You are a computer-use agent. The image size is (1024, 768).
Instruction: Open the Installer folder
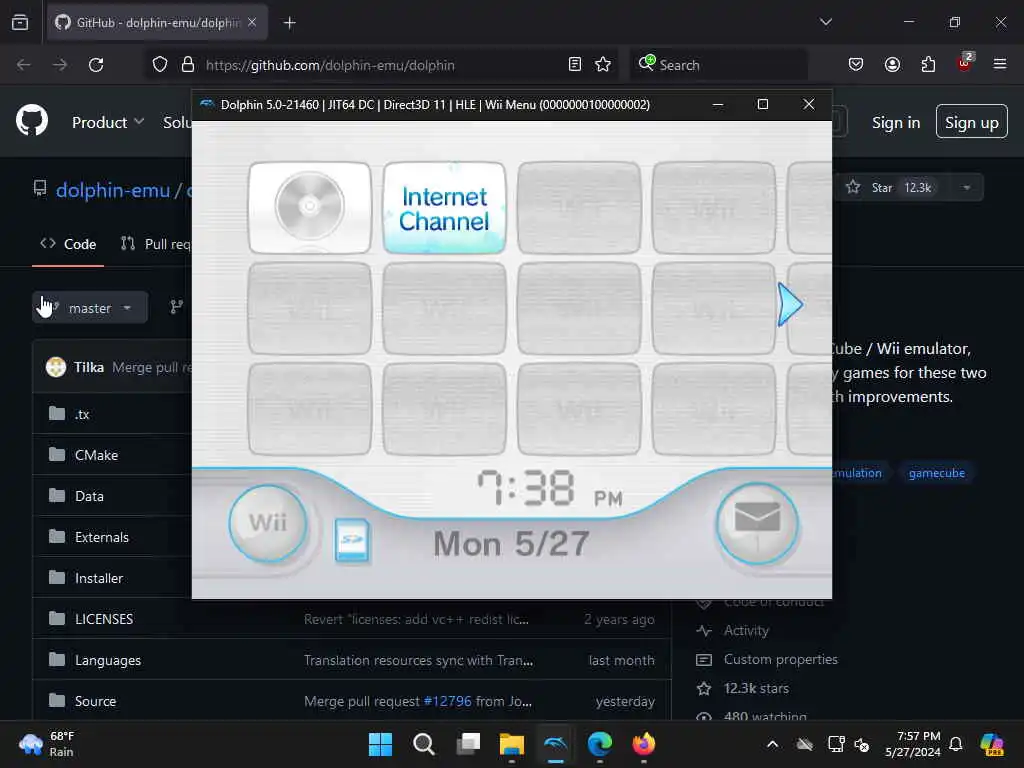(99, 579)
